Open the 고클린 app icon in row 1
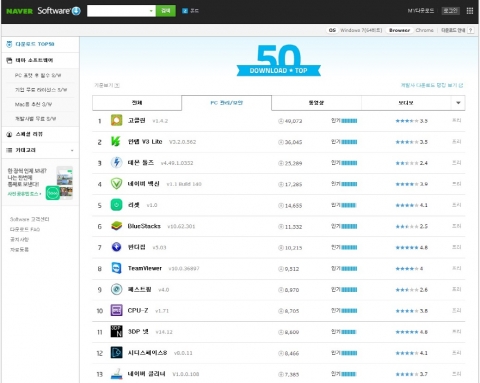This screenshot has height=383, width=480. [116, 120]
